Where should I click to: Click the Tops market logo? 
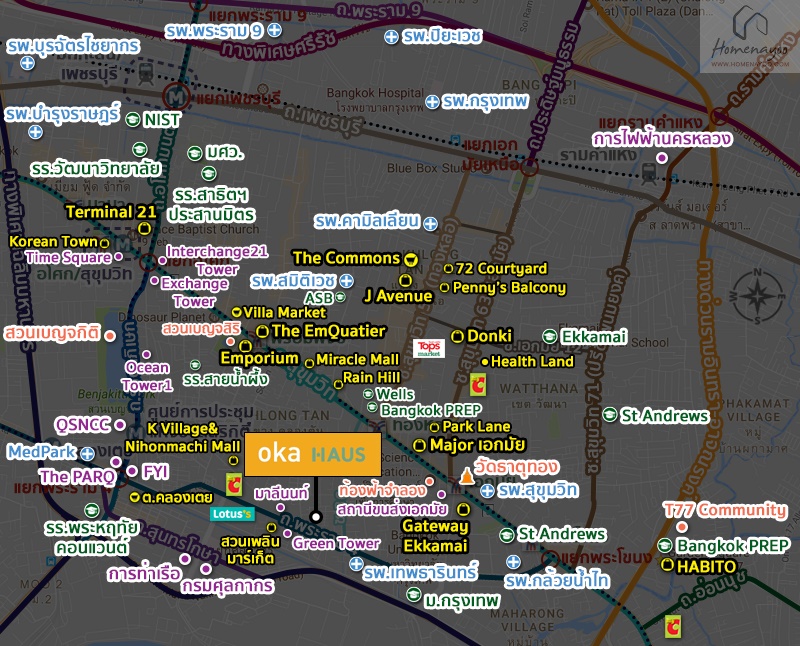pyautogui.click(x=429, y=349)
